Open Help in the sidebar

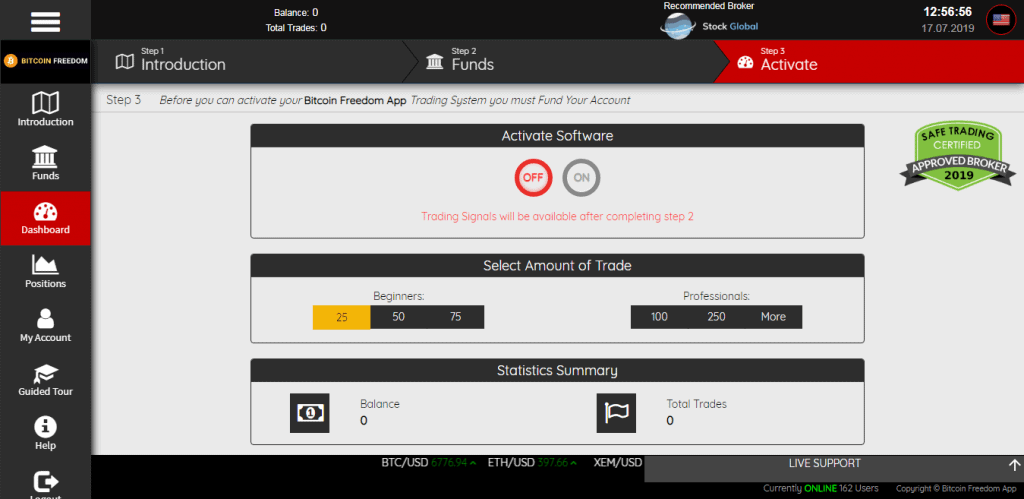click(46, 434)
